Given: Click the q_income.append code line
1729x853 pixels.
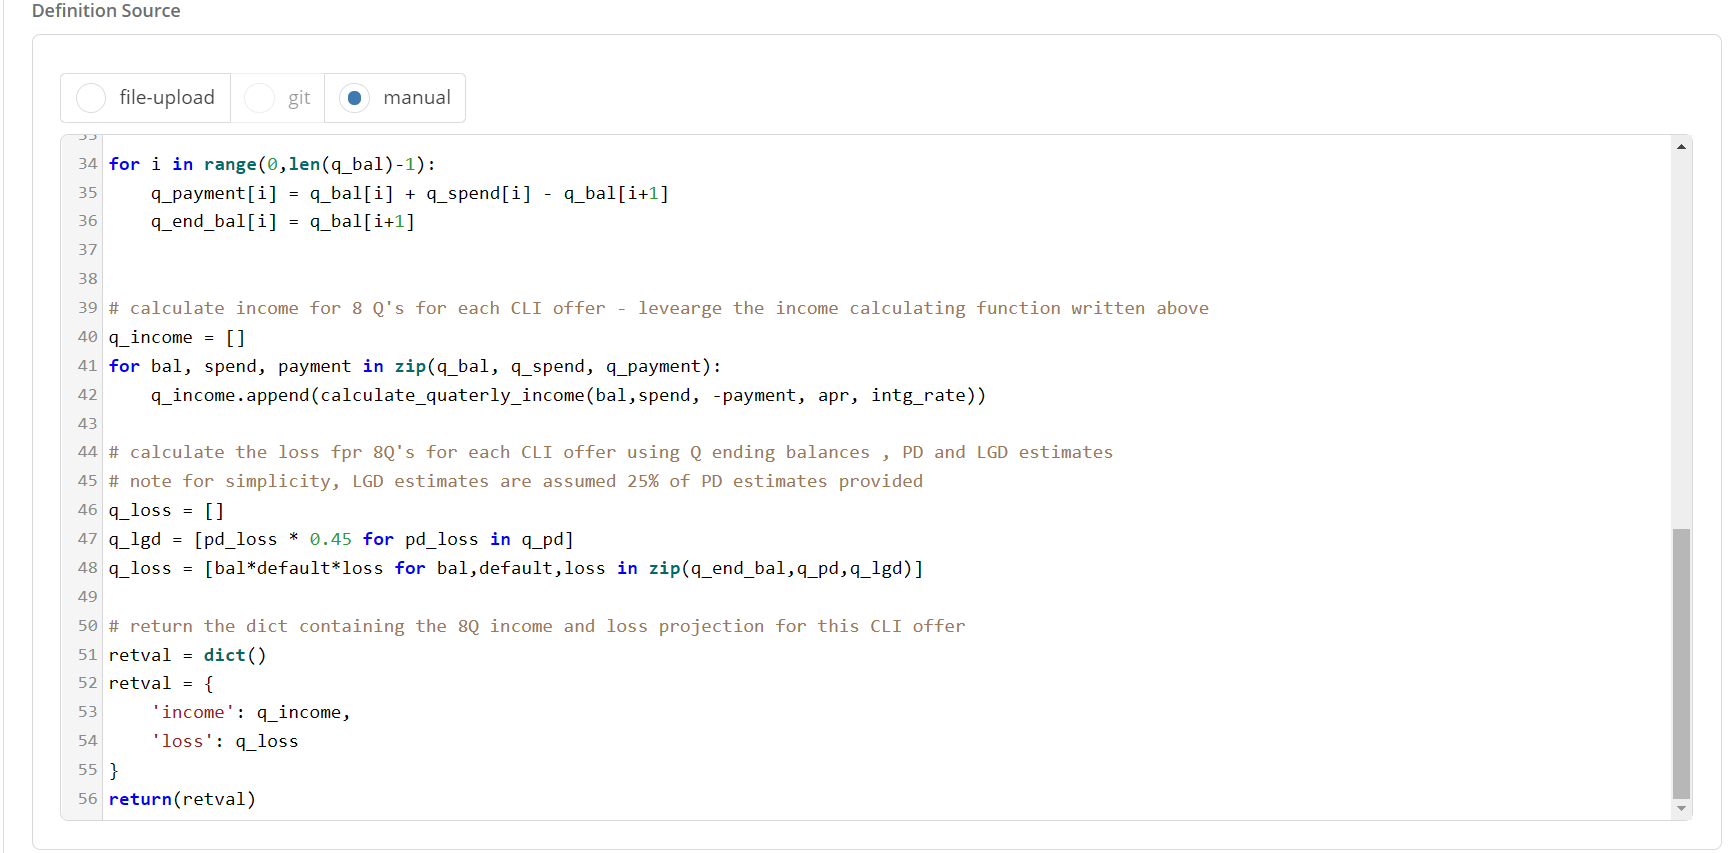Looking at the screenshot, I should click(567, 396).
